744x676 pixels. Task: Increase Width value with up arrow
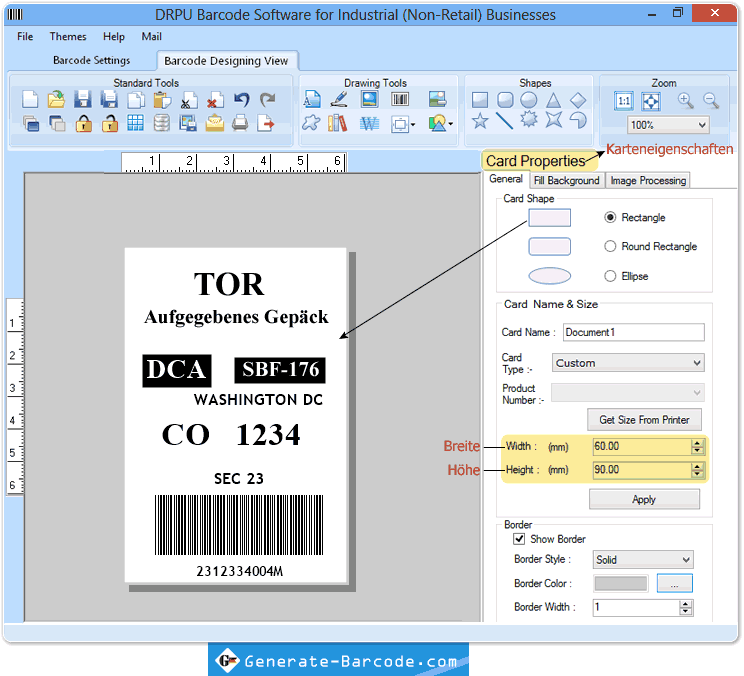[x=697, y=443]
